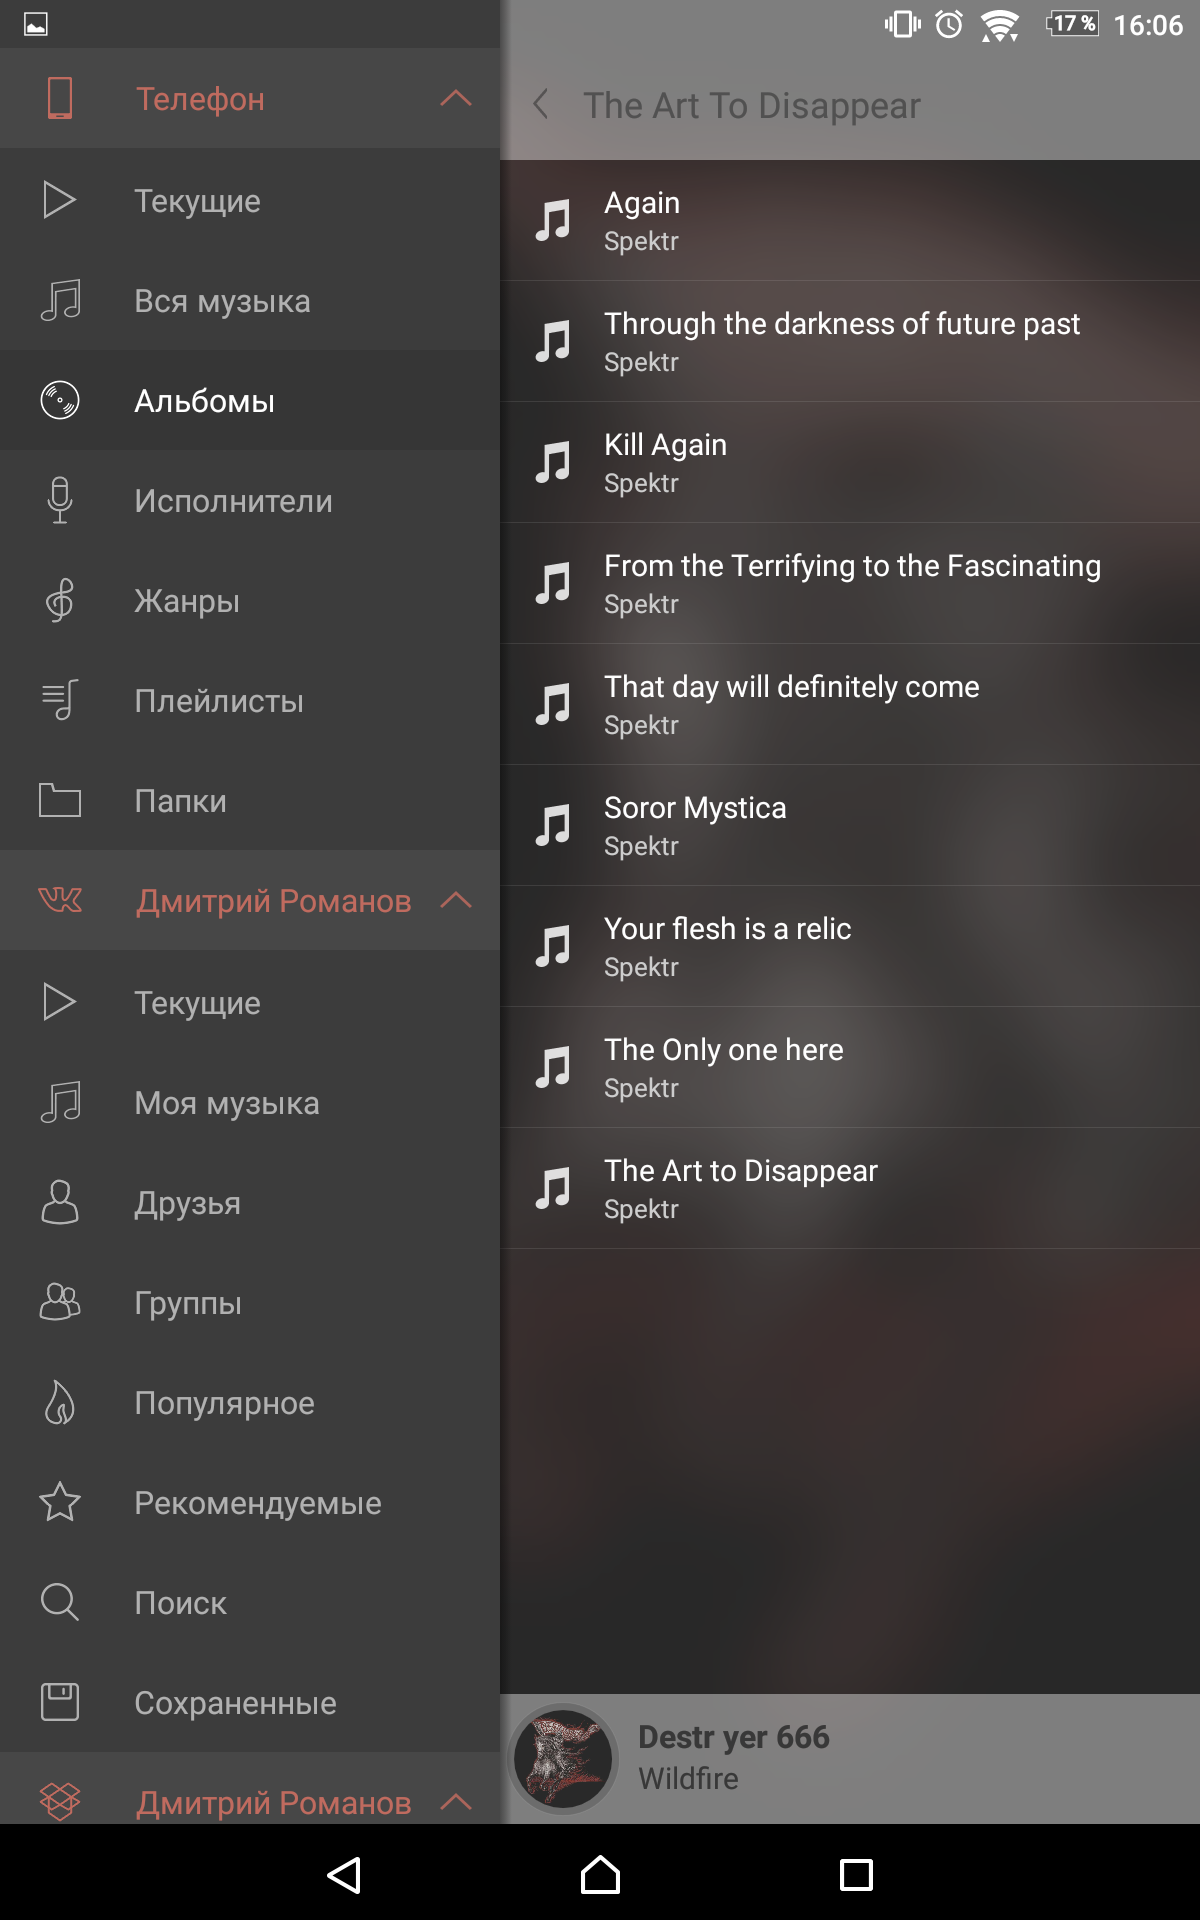Collapse the VK Дмитрий Романов section
Image resolution: width=1200 pixels, height=1920 pixels.
pyautogui.click(x=456, y=900)
